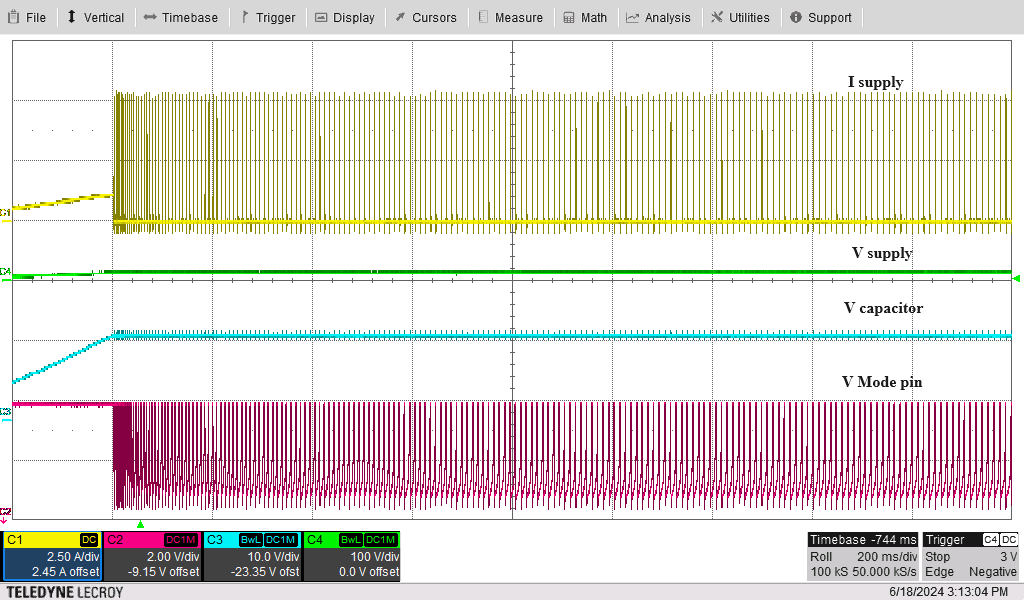Open the Timebase descriptor box
The height and width of the screenshot is (600, 1024).
863,556
